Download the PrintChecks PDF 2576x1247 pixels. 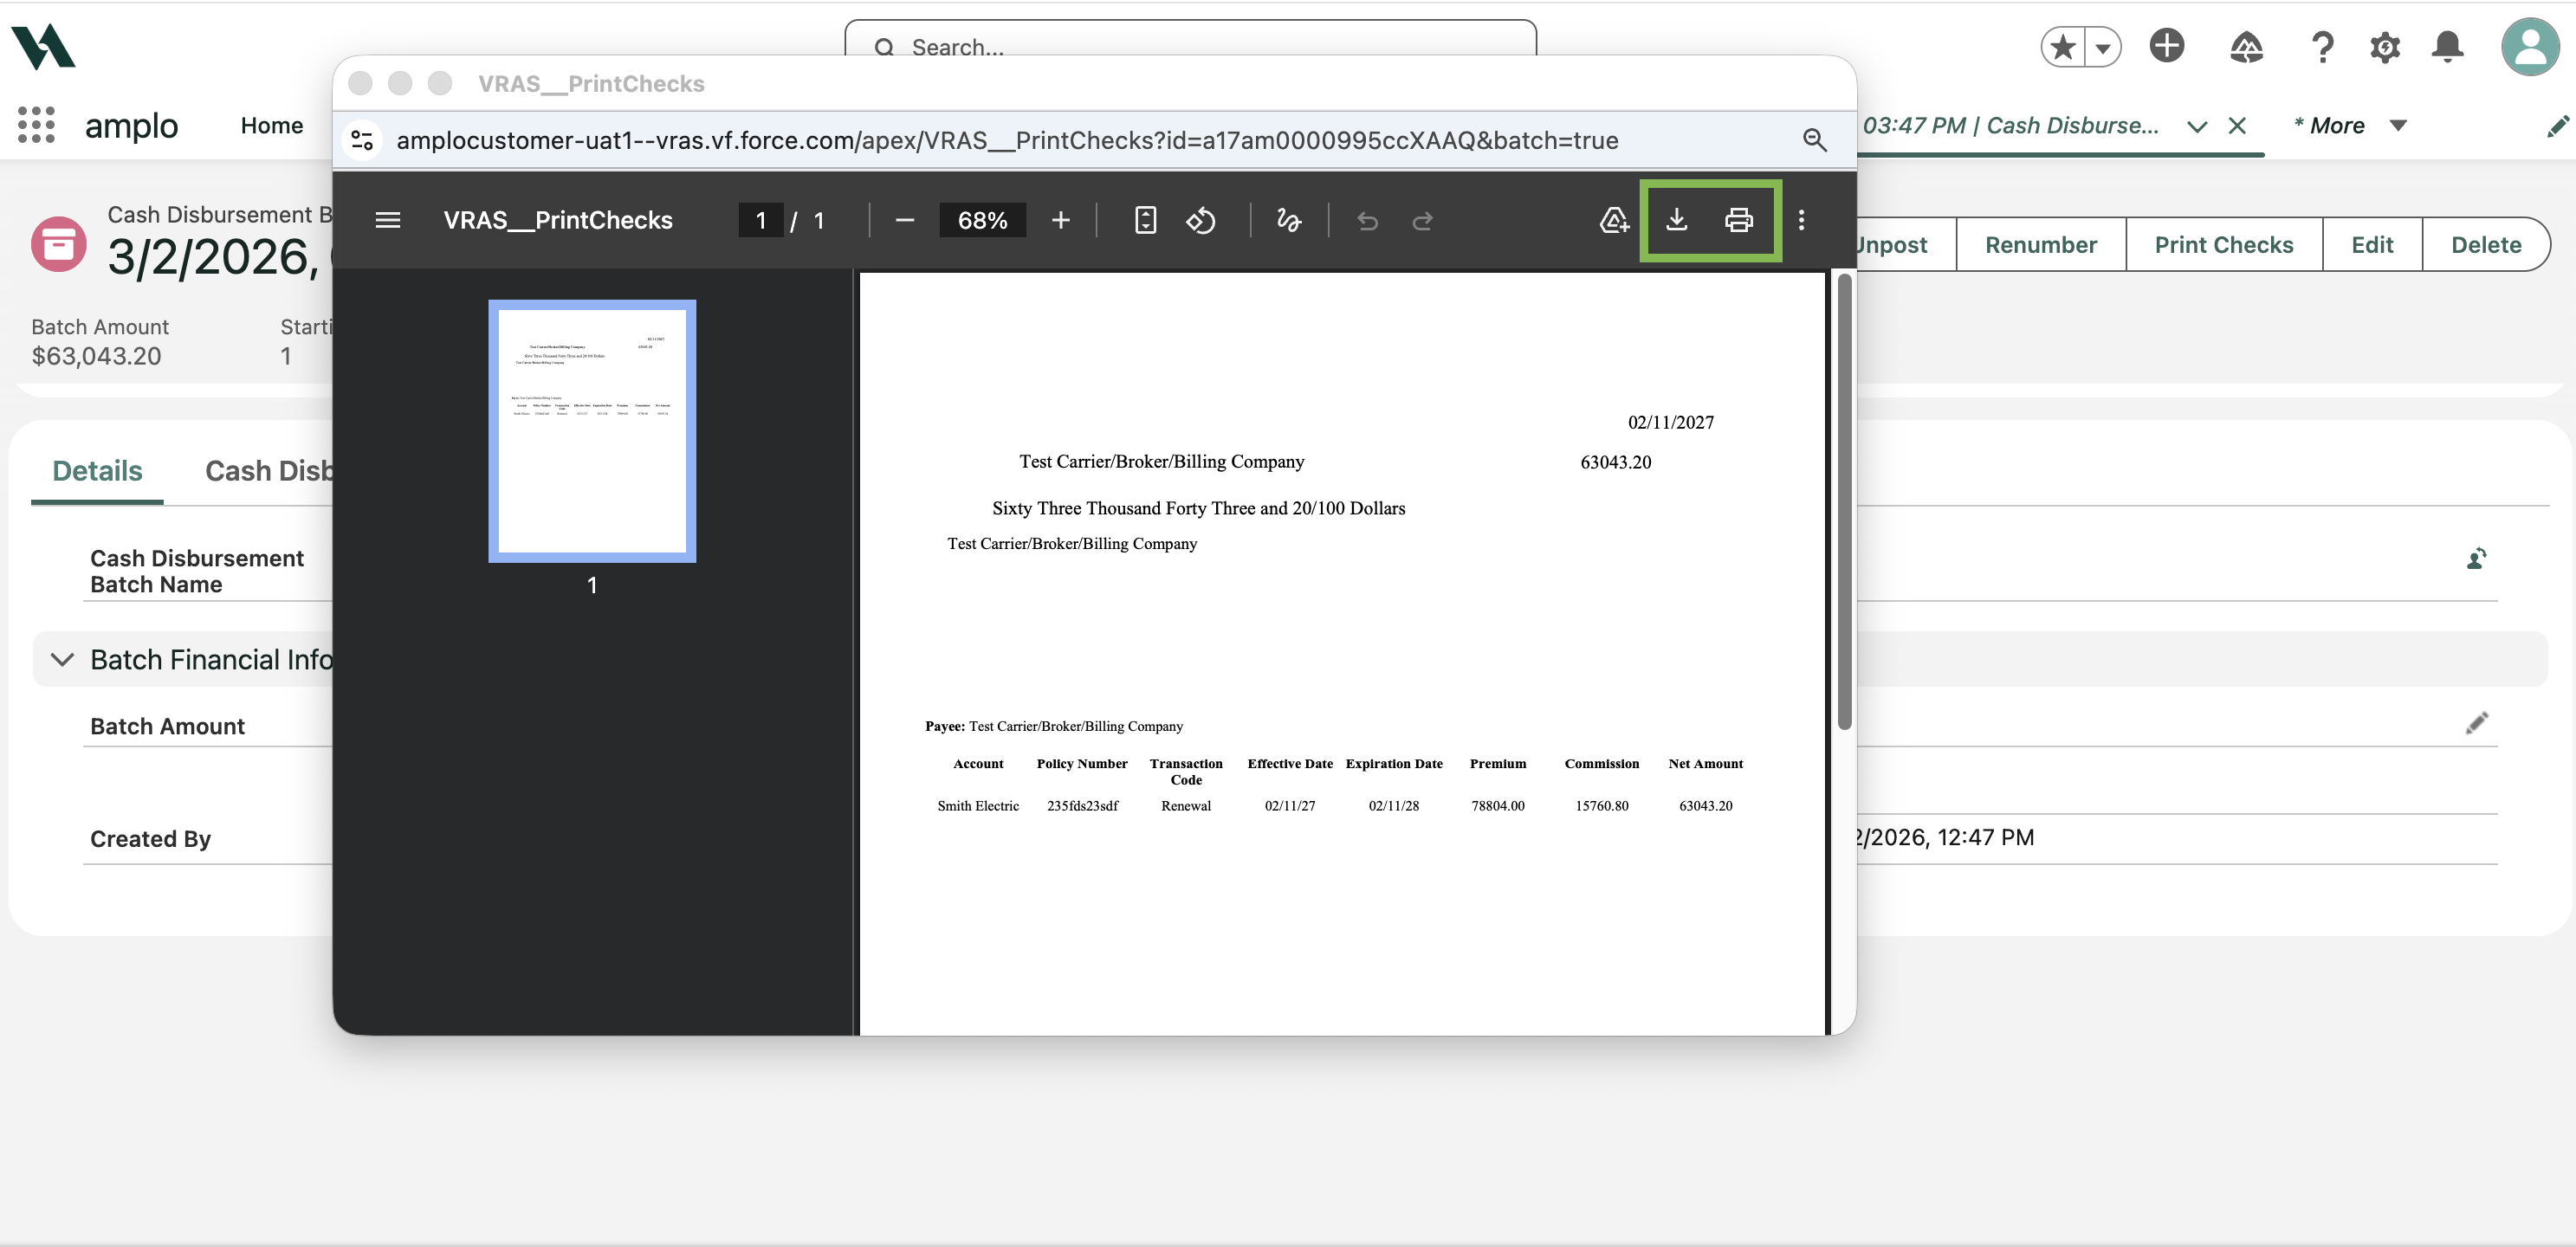1676,220
